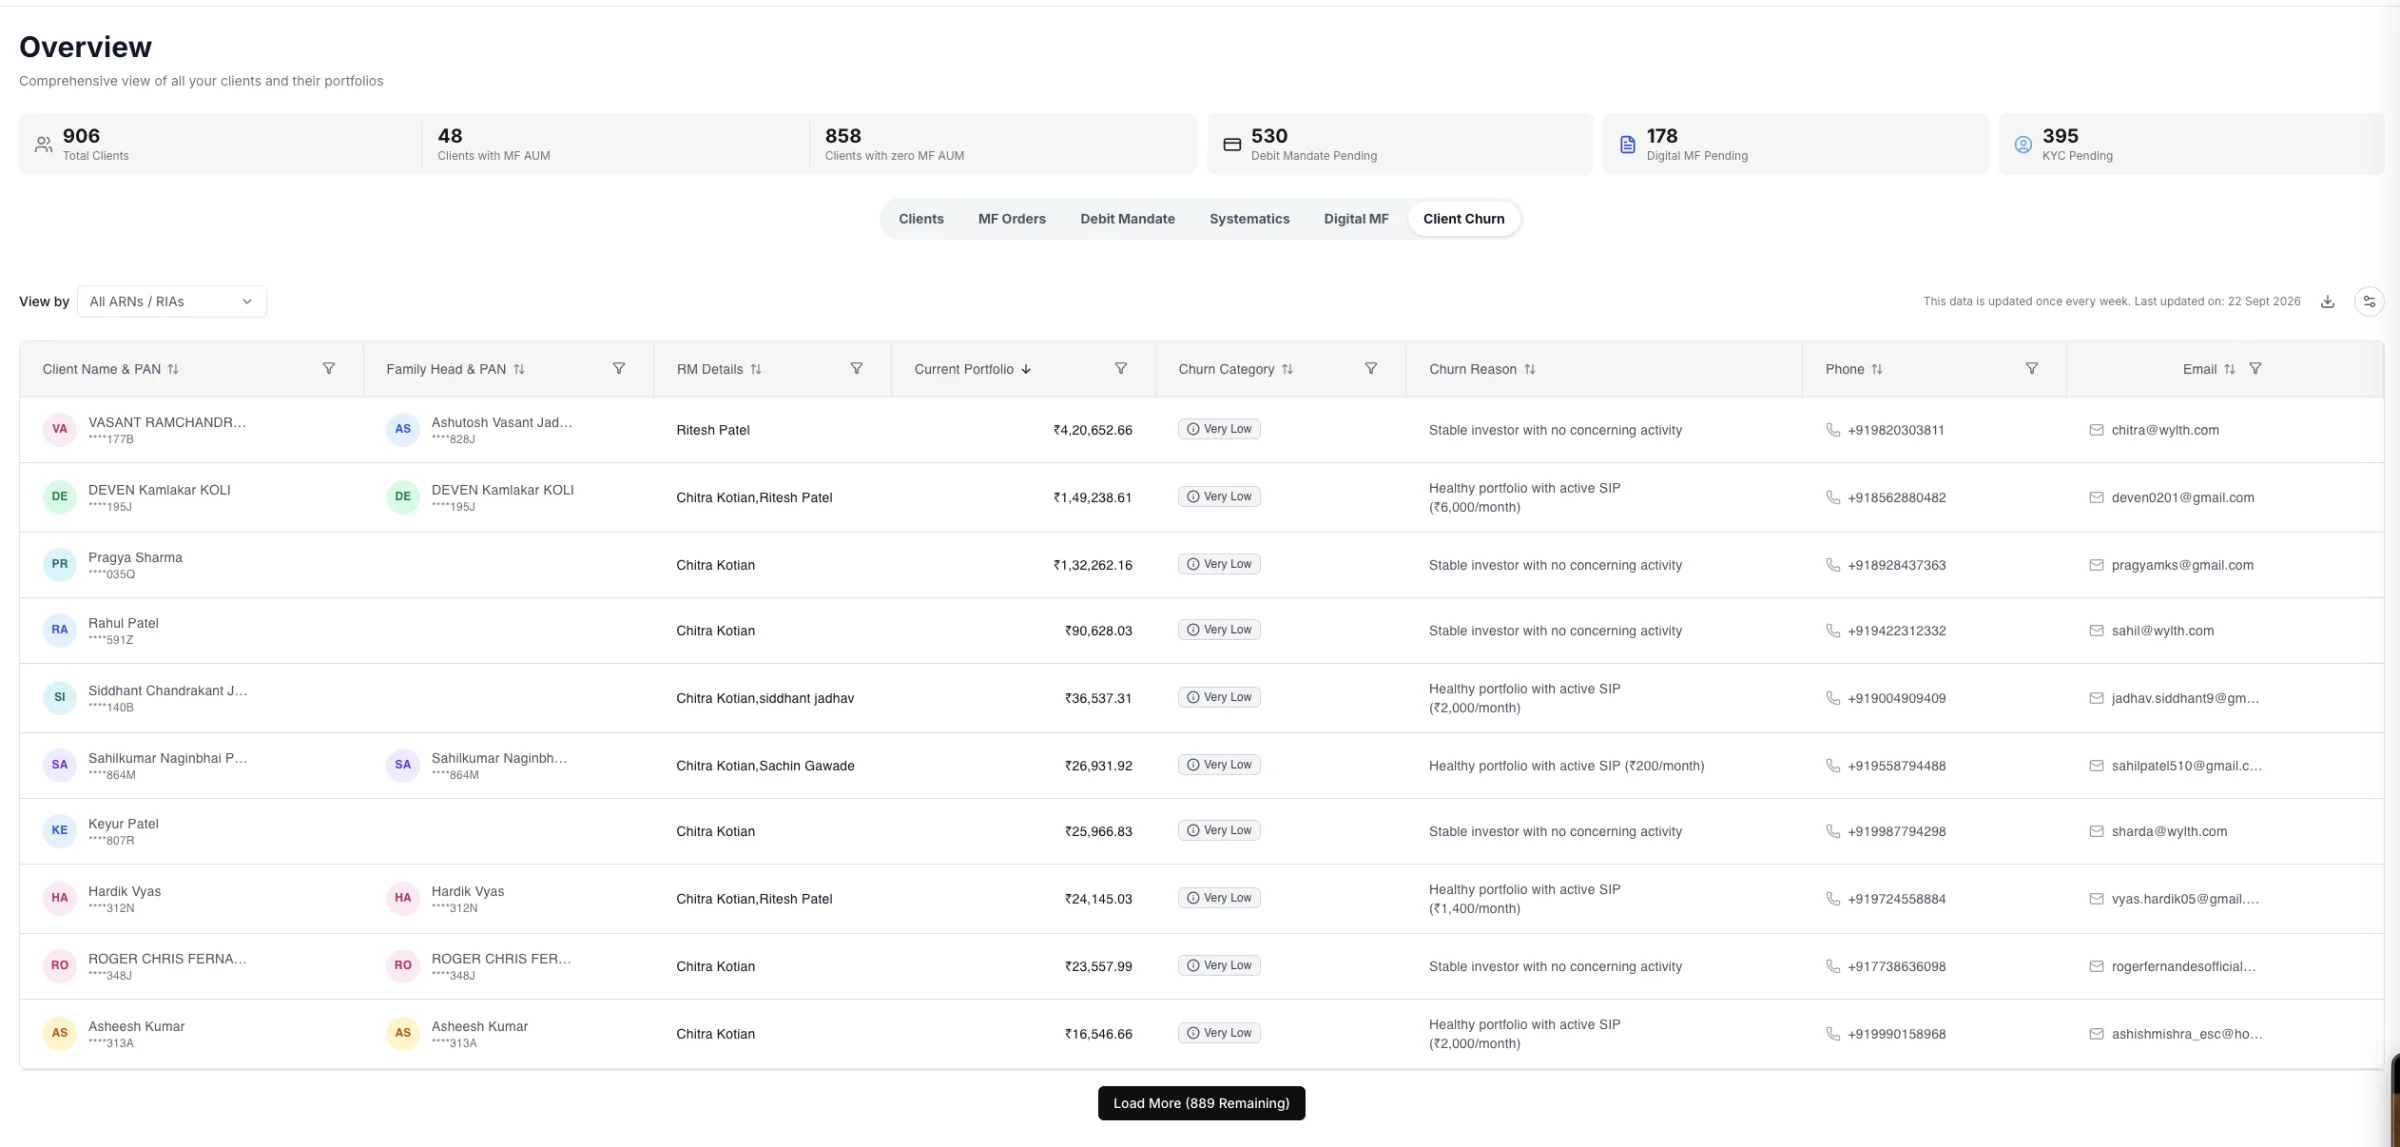Switch to the Clients tab
The image size is (2400, 1147).
tap(920, 219)
